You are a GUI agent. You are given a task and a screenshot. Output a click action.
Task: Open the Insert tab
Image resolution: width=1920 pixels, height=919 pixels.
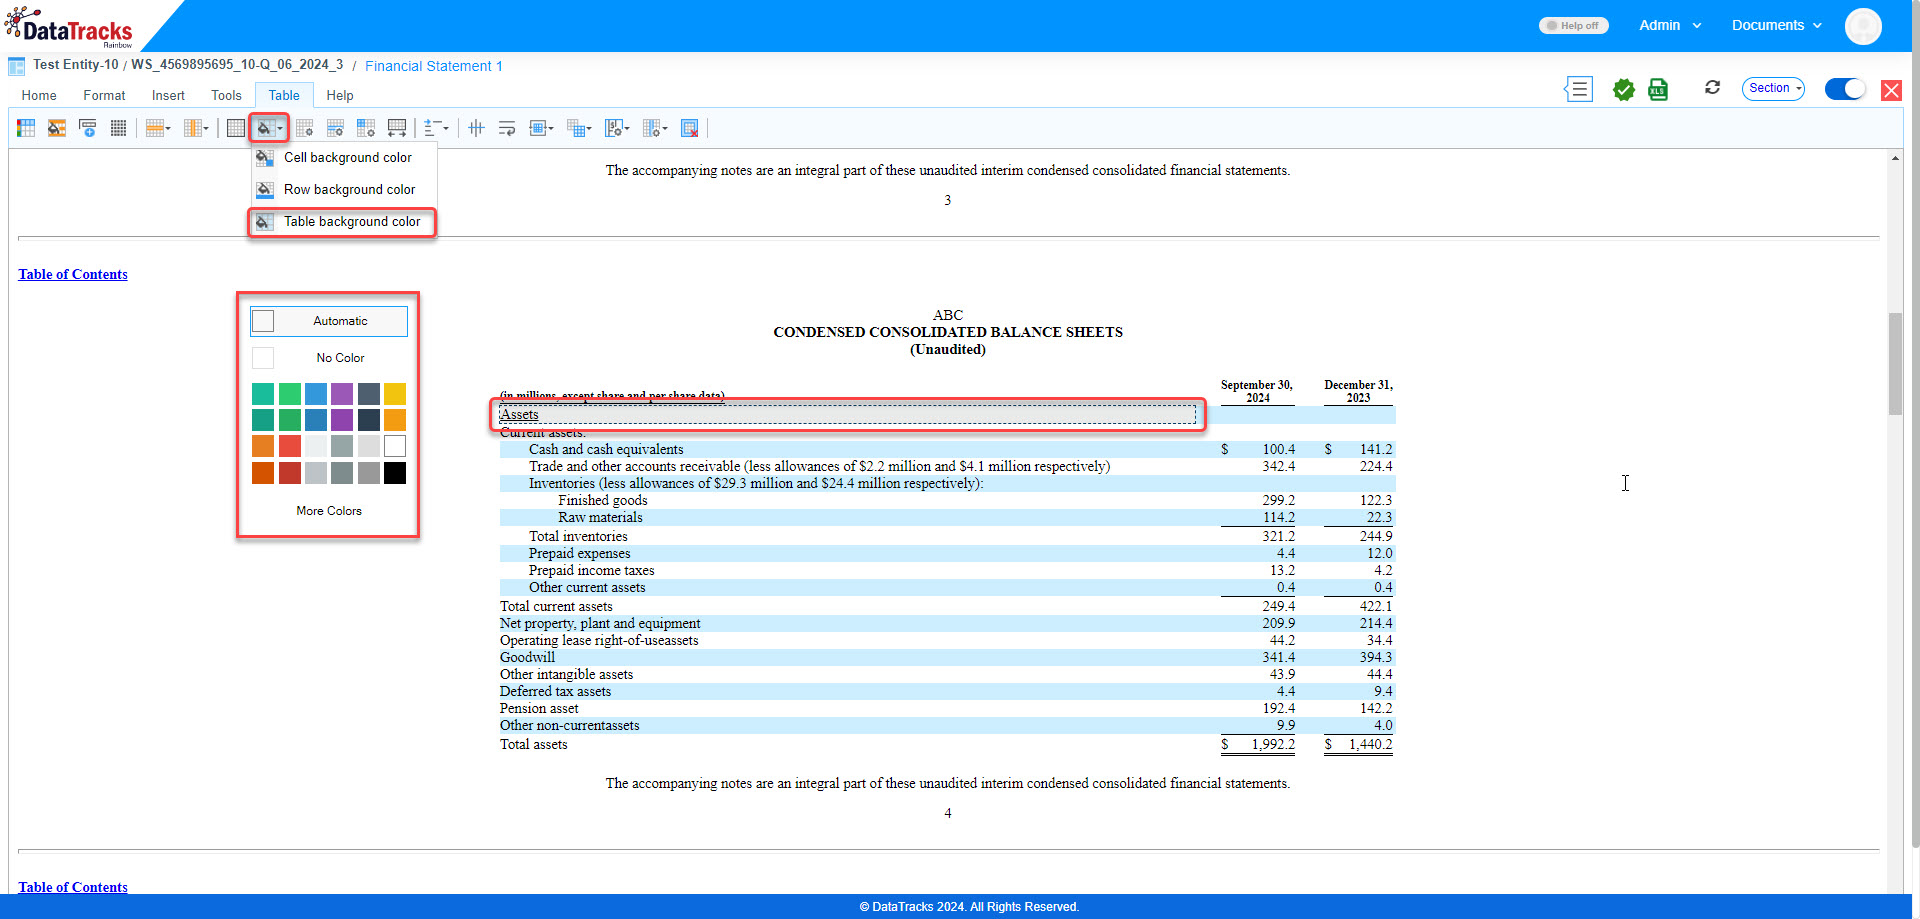pos(168,96)
